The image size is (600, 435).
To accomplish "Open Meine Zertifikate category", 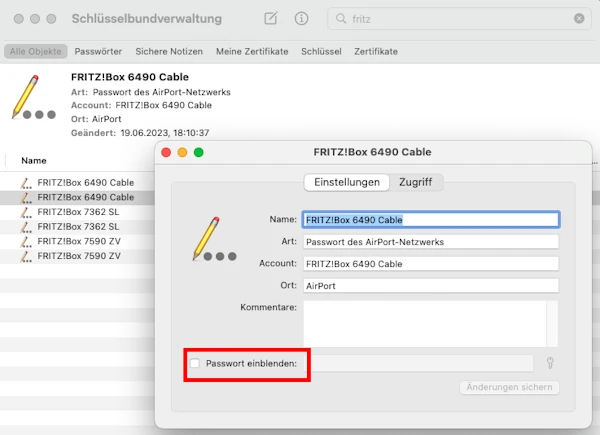I will pyautogui.click(x=252, y=51).
